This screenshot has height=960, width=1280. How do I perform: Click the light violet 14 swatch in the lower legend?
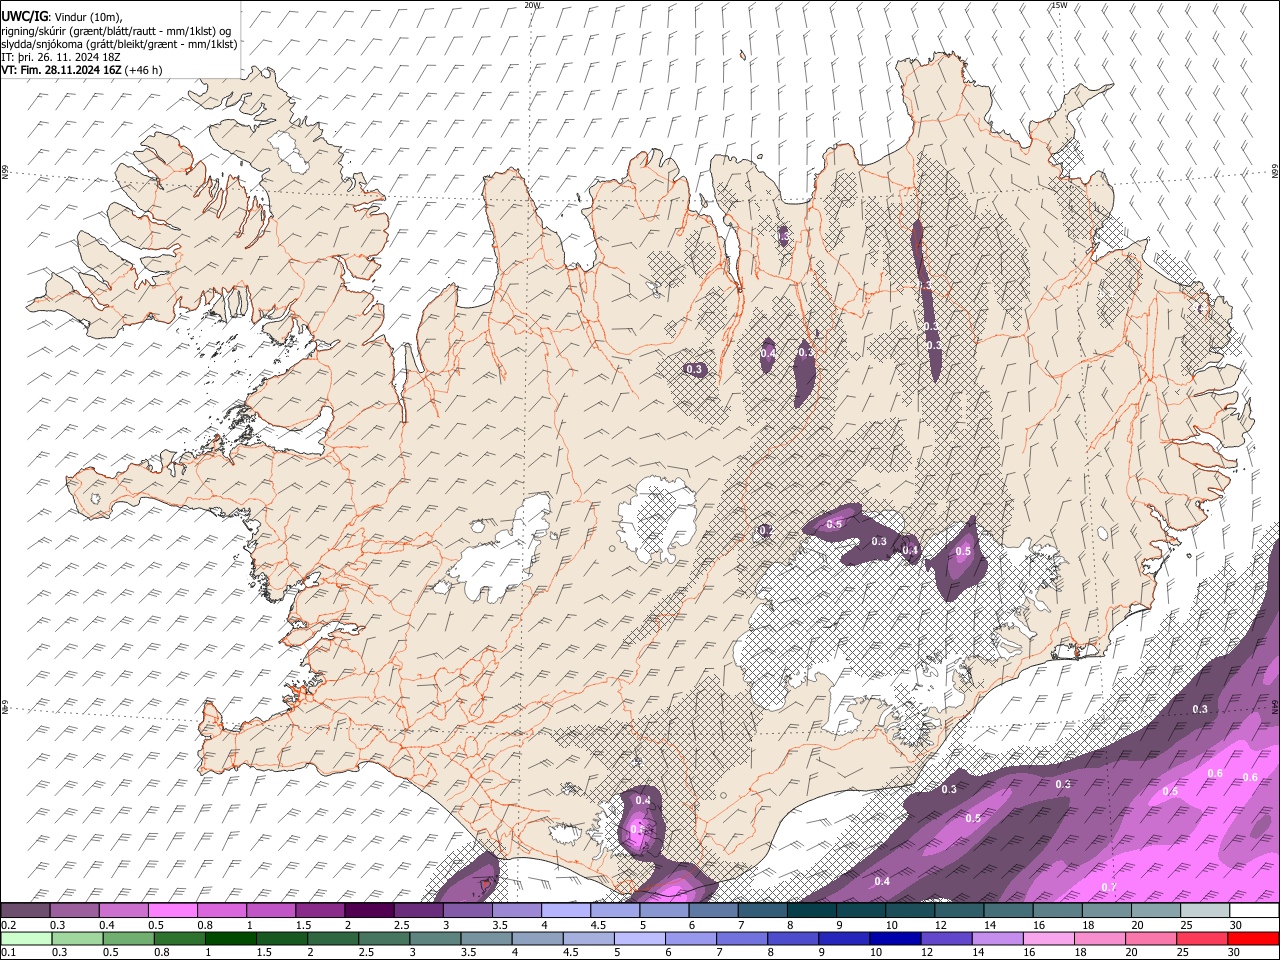pos(997,938)
